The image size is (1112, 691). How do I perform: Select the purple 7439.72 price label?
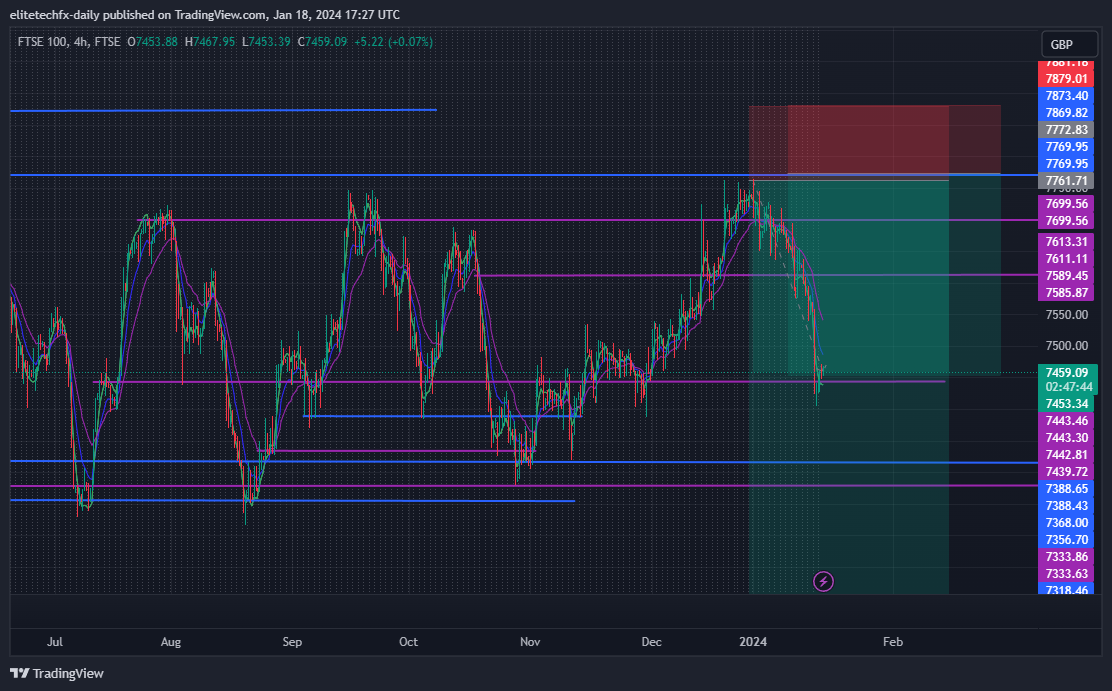coord(1066,472)
